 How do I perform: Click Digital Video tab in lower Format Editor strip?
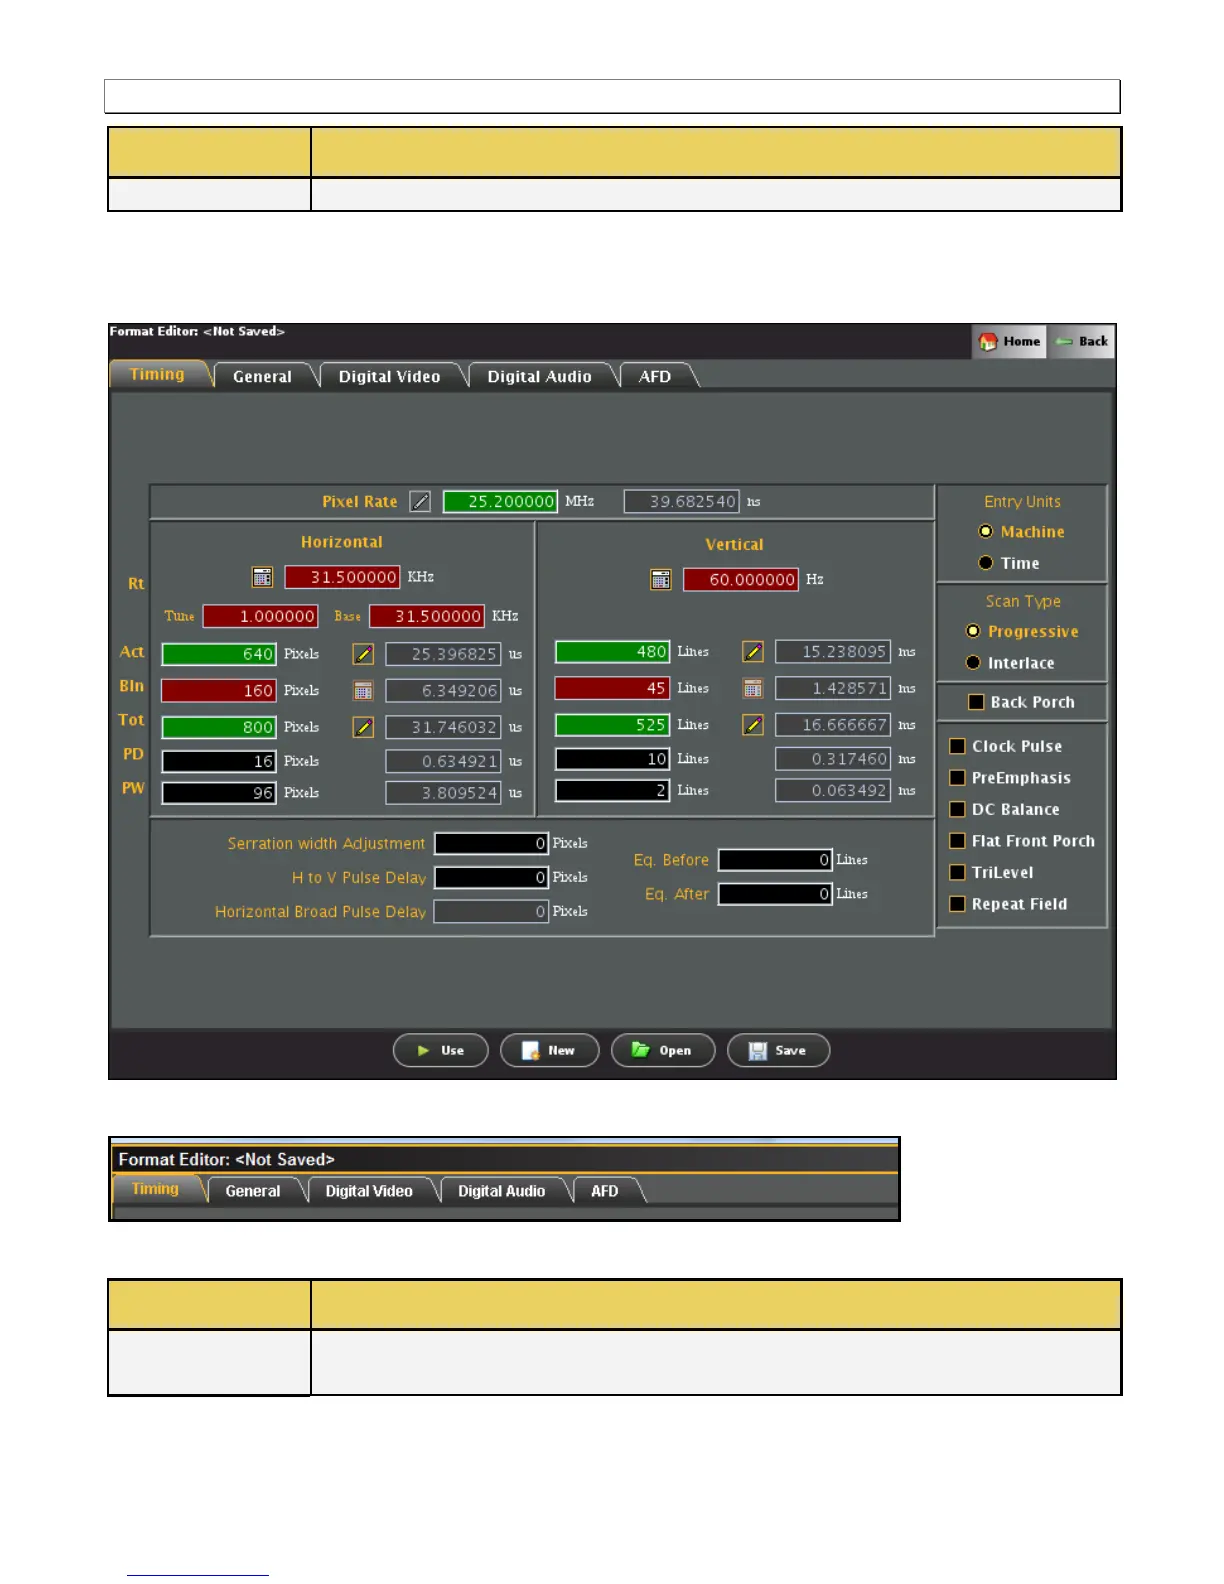click(x=369, y=1191)
